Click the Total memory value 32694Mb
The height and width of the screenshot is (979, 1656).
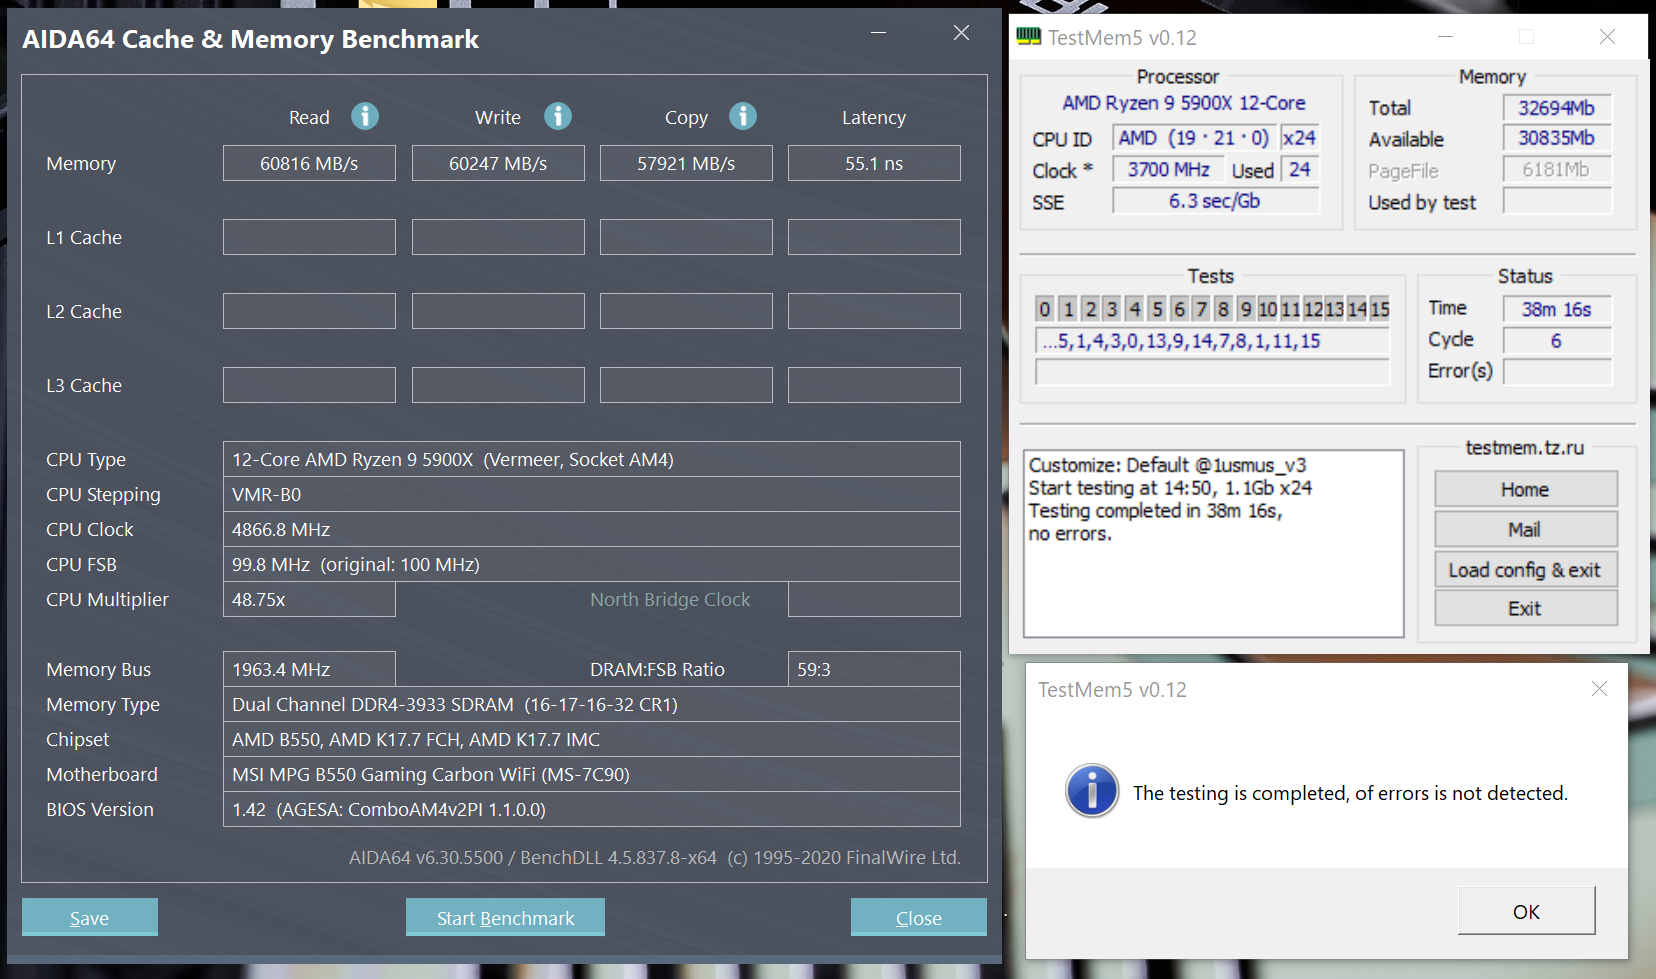[x=1557, y=107]
